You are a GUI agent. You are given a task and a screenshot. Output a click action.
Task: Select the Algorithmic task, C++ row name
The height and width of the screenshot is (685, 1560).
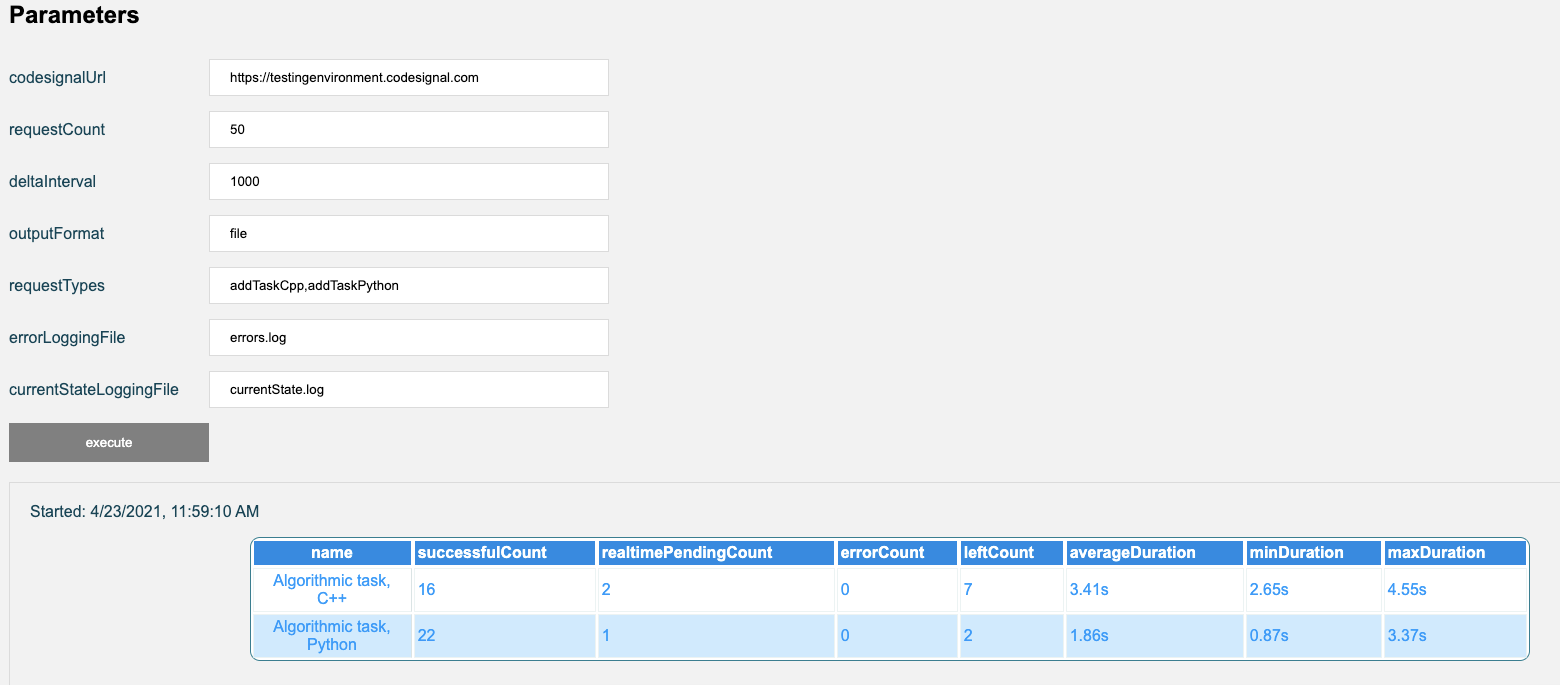coord(332,589)
